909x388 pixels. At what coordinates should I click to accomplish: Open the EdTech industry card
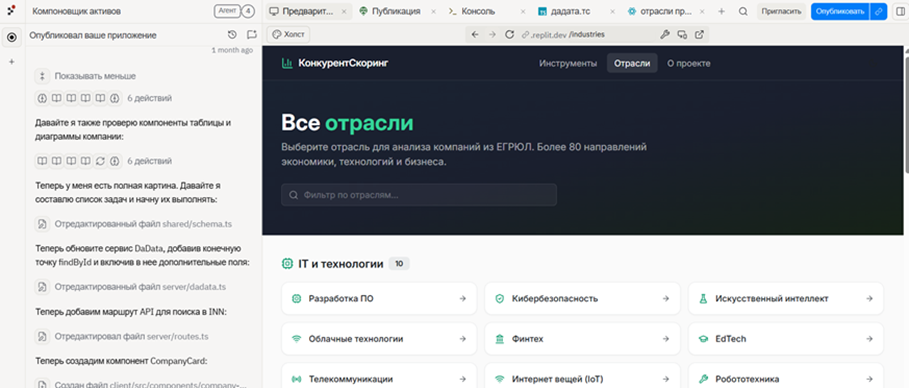point(786,339)
